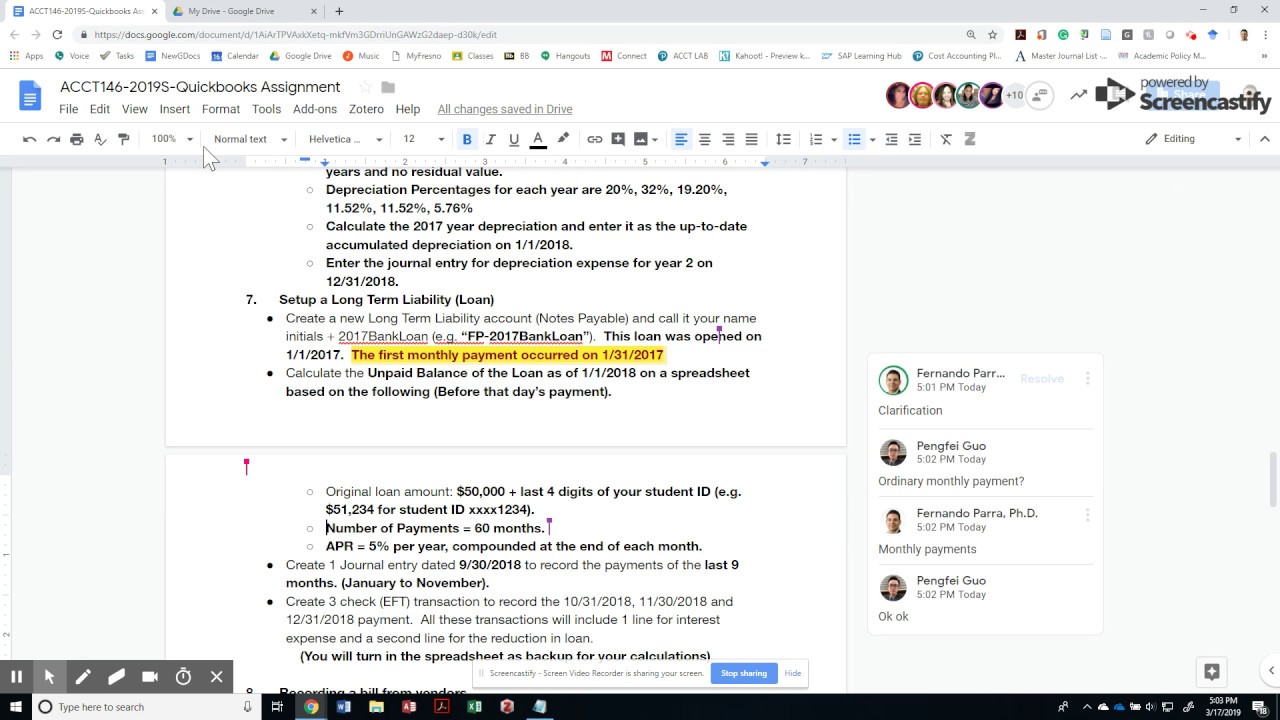Insert a link with the link icon
1280x720 pixels.
click(595, 139)
